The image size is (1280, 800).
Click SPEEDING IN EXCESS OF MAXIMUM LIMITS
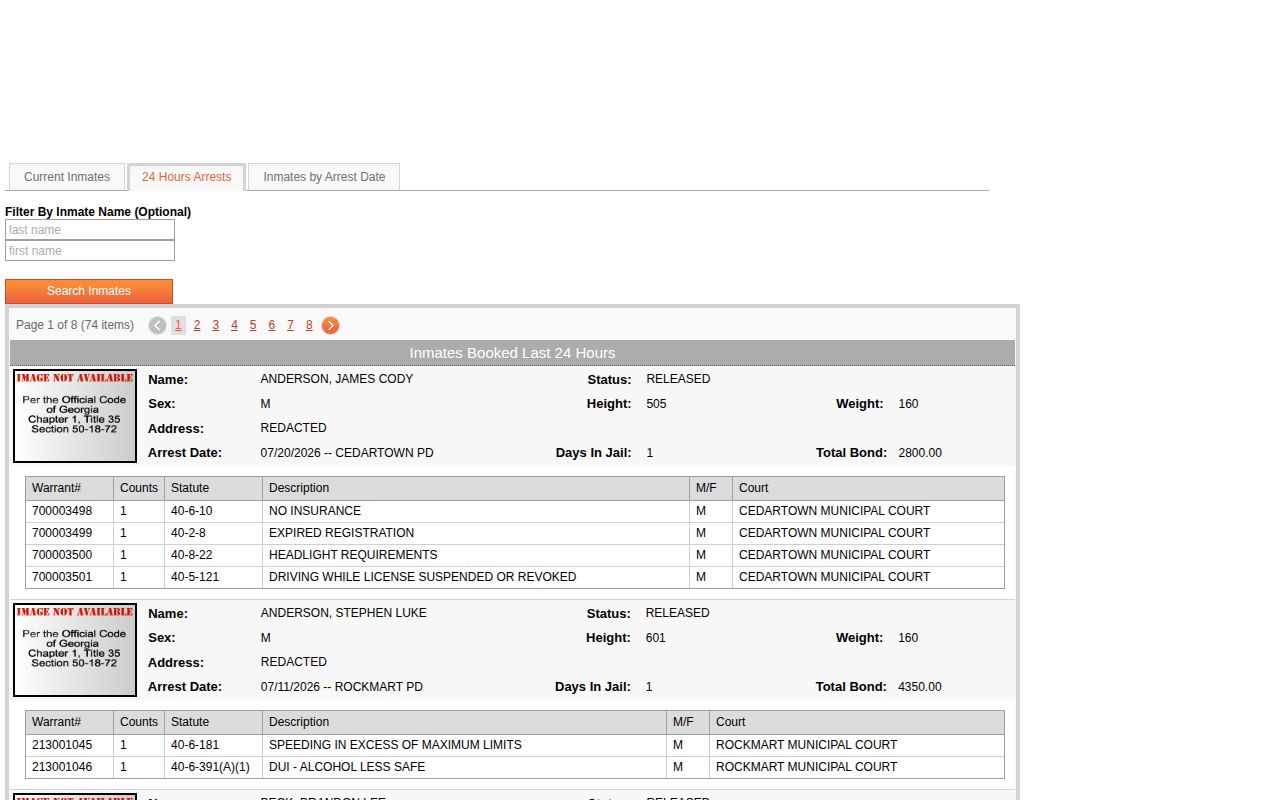pyautogui.click(x=395, y=745)
